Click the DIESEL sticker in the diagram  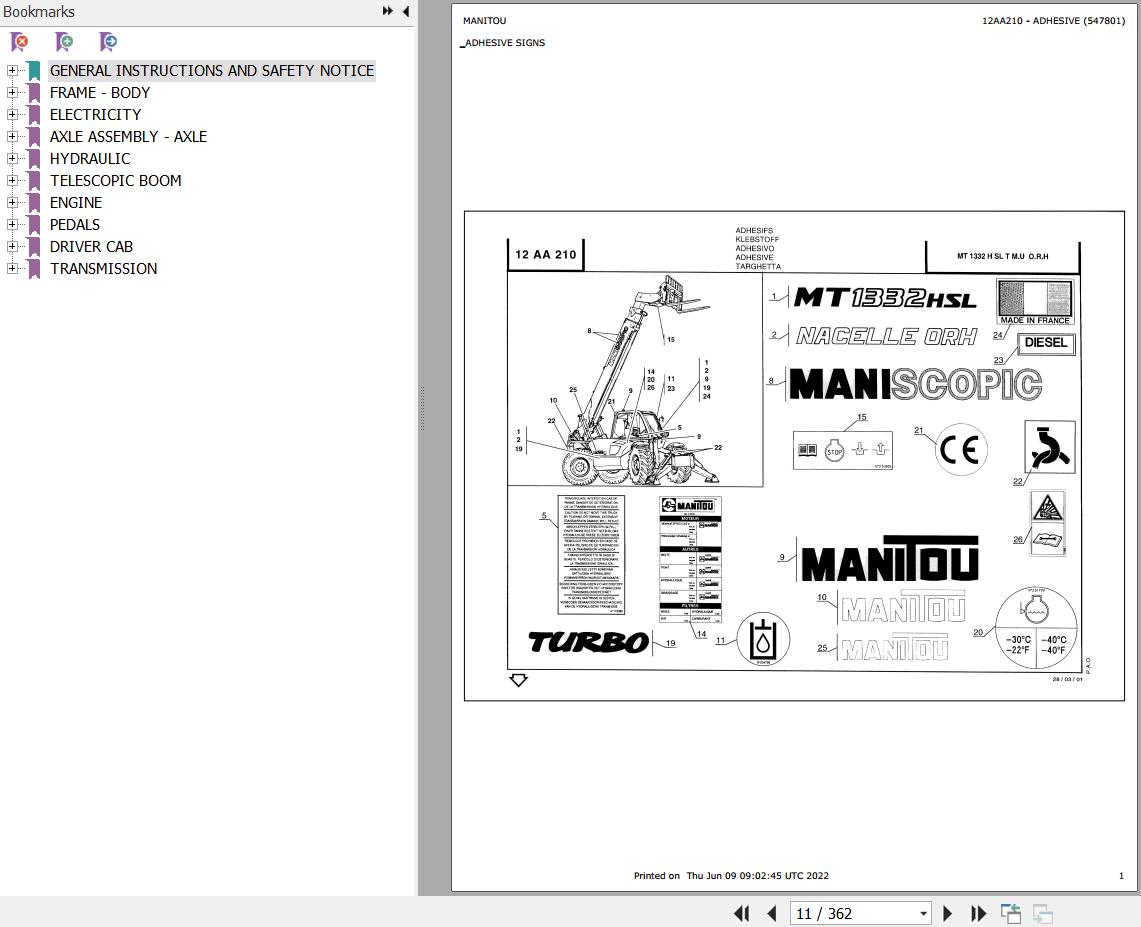1046,343
